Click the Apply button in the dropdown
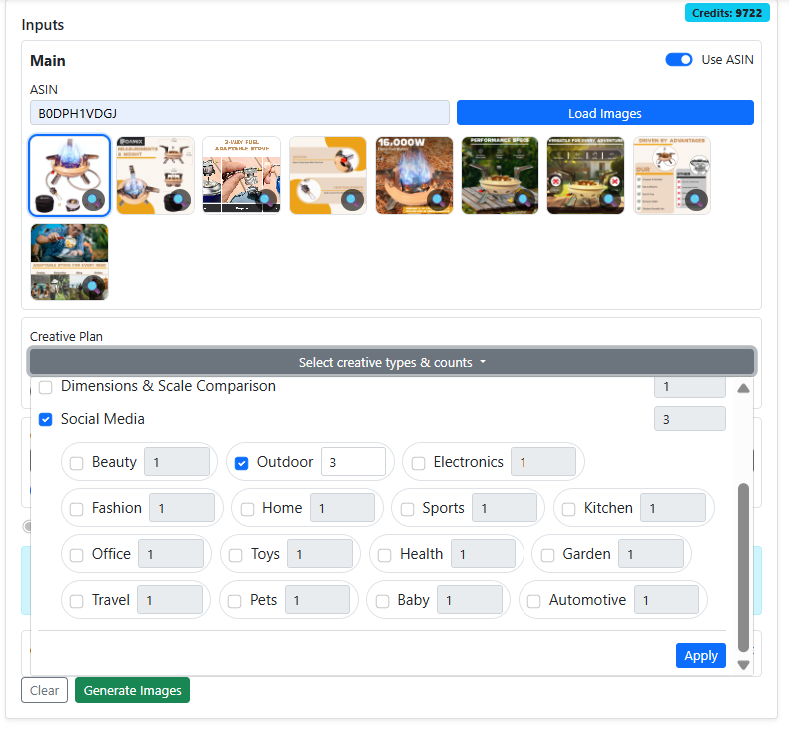The image size is (789, 733). (700, 655)
